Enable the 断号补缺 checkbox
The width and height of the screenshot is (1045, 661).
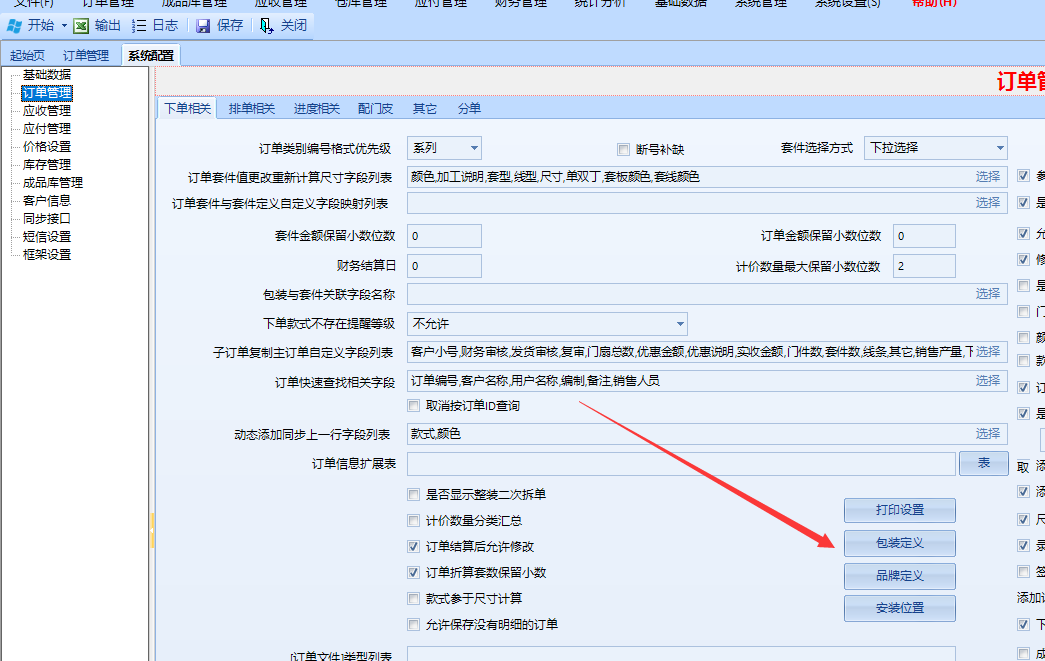tap(624, 150)
